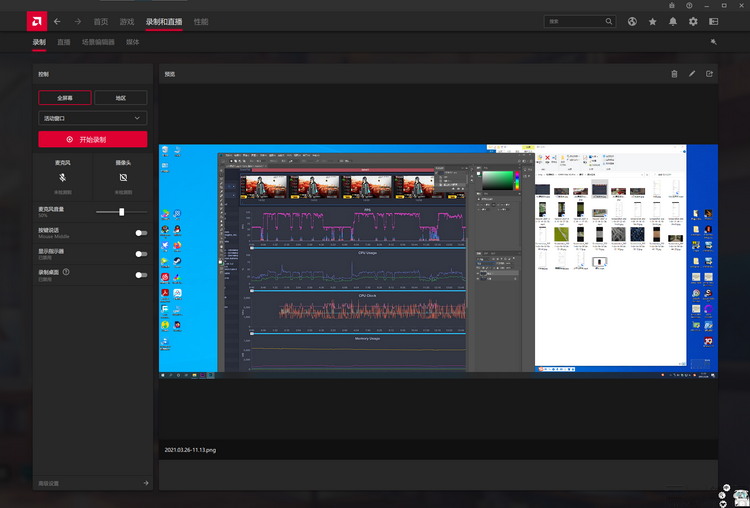Switch to the 直播 sub-tab
Image resolution: width=750 pixels, height=508 pixels.
(x=64, y=42)
